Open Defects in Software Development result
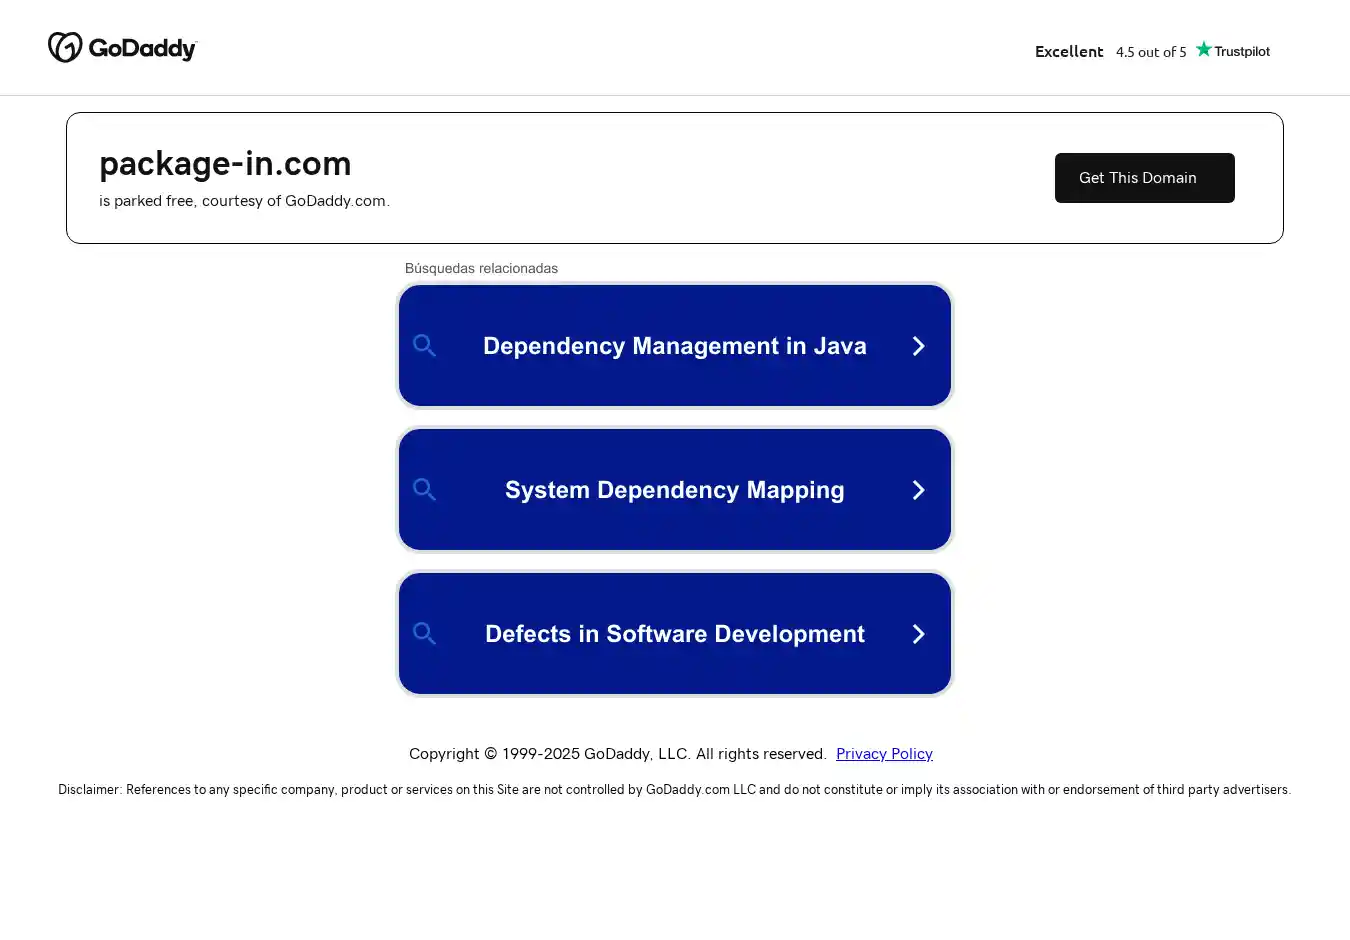Viewport: 1350px width, 940px height. point(674,634)
